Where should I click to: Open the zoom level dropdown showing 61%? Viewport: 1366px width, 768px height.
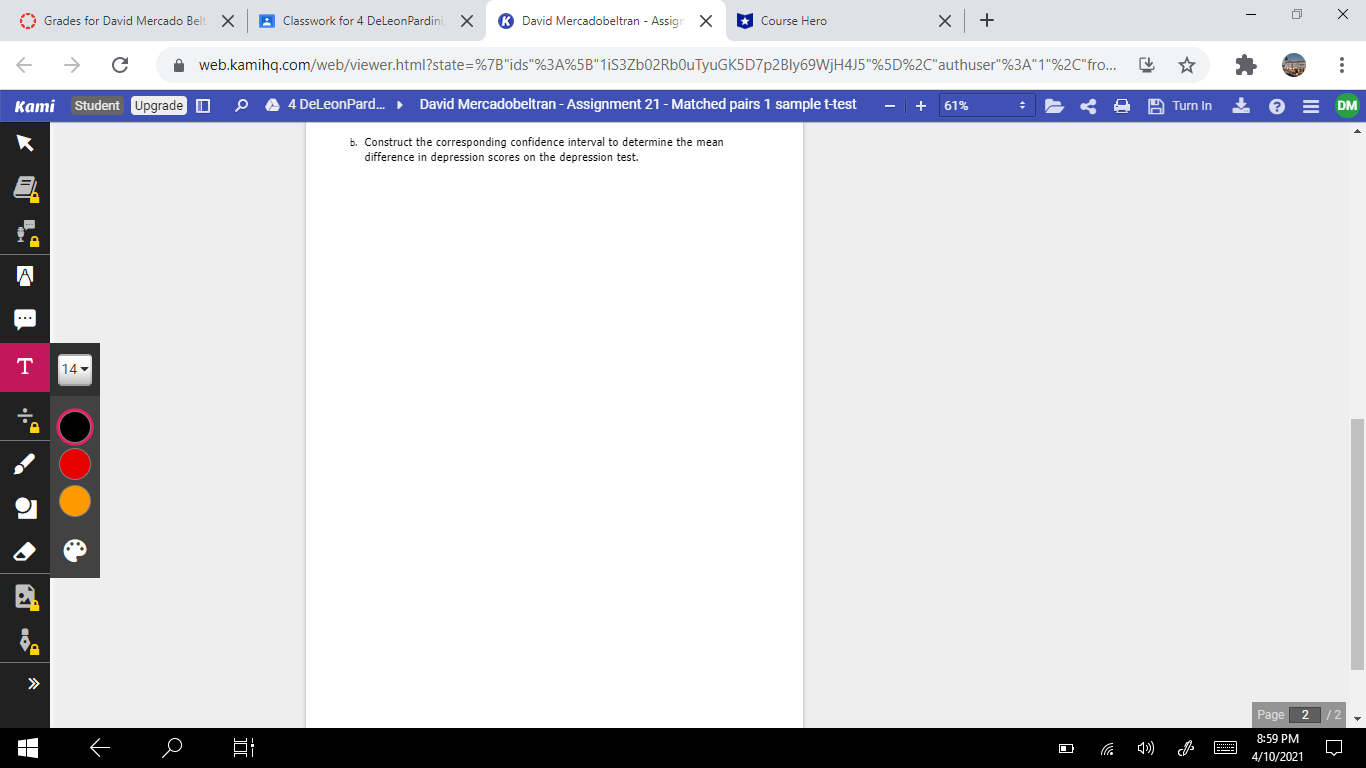(985, 105)
